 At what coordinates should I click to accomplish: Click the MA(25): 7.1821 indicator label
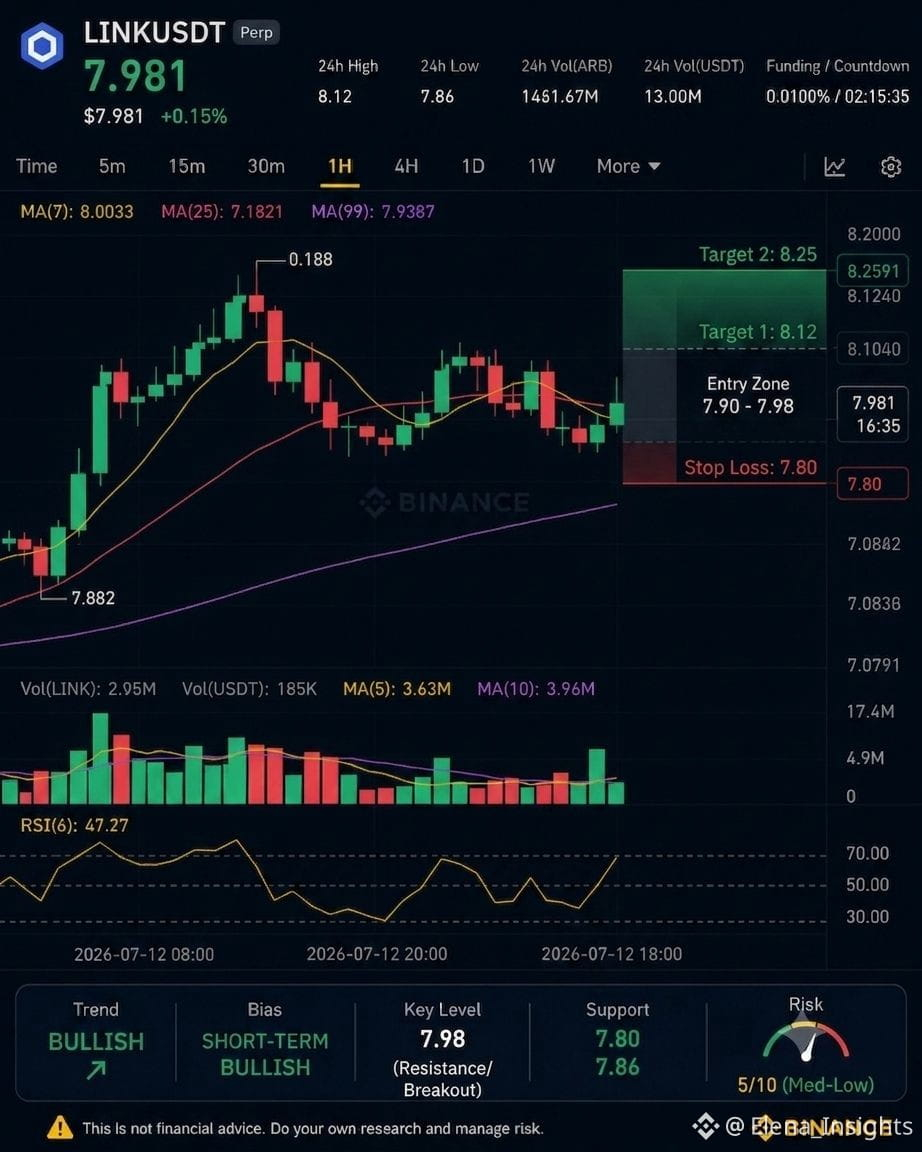click(x=222, y=212)
